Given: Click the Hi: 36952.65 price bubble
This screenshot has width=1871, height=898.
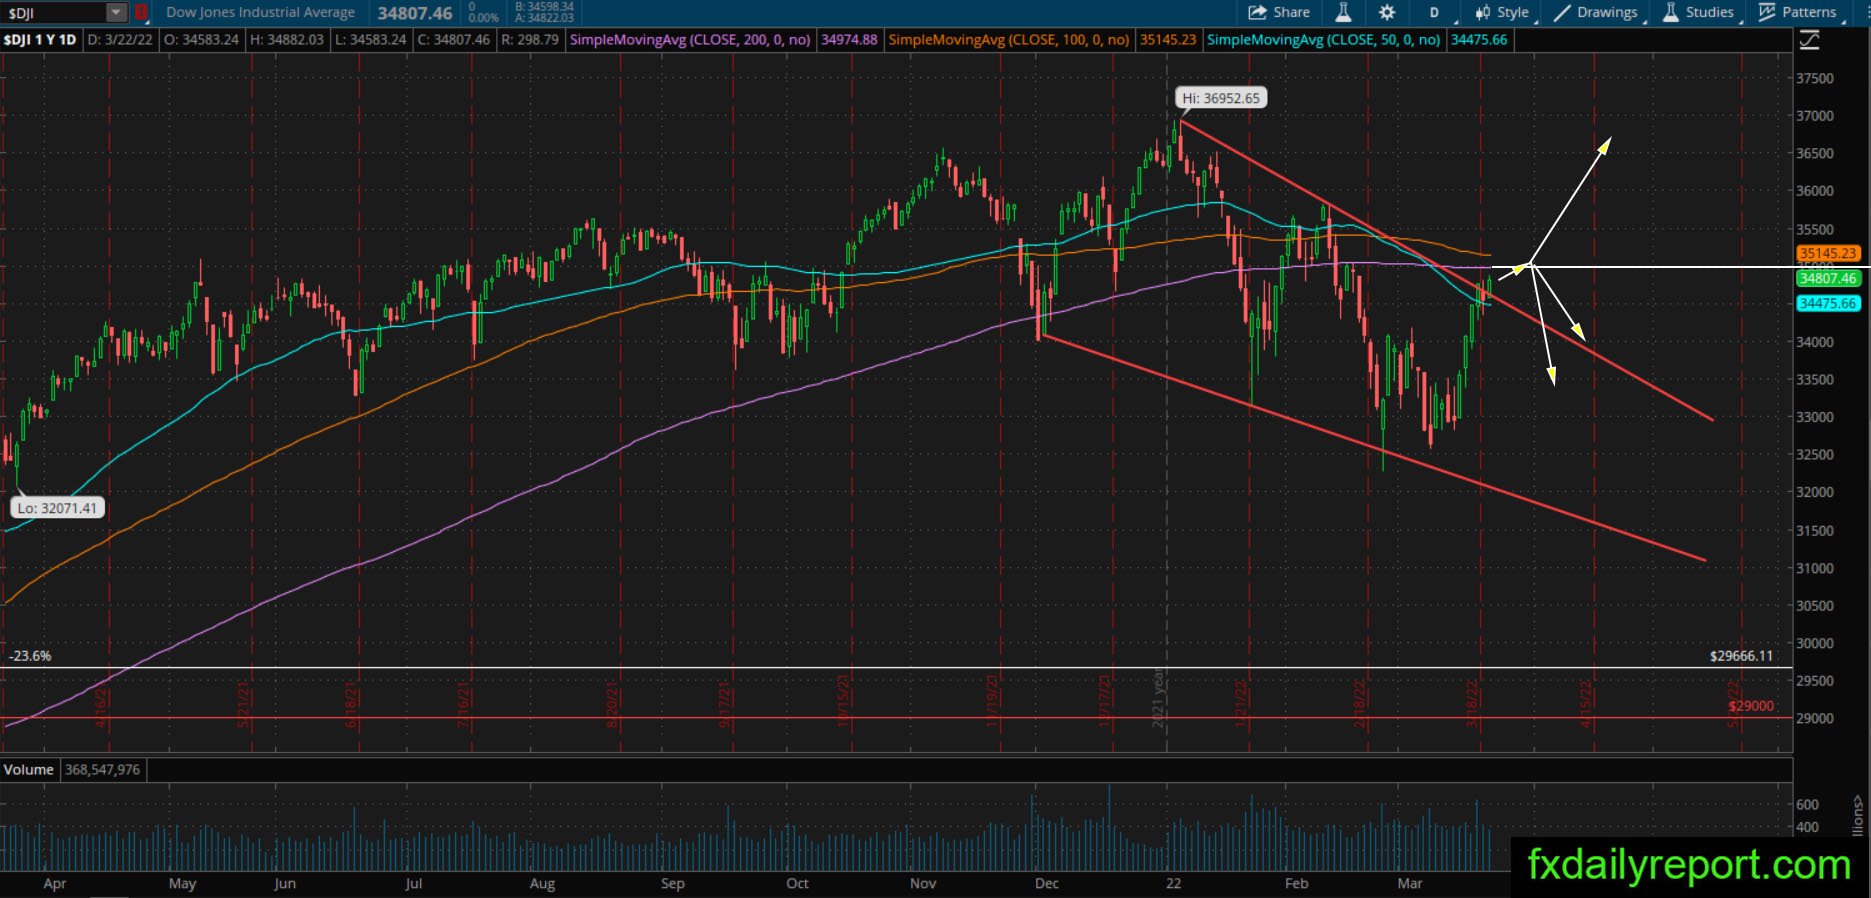Looking at the screenshot, I should (1221, 98).
